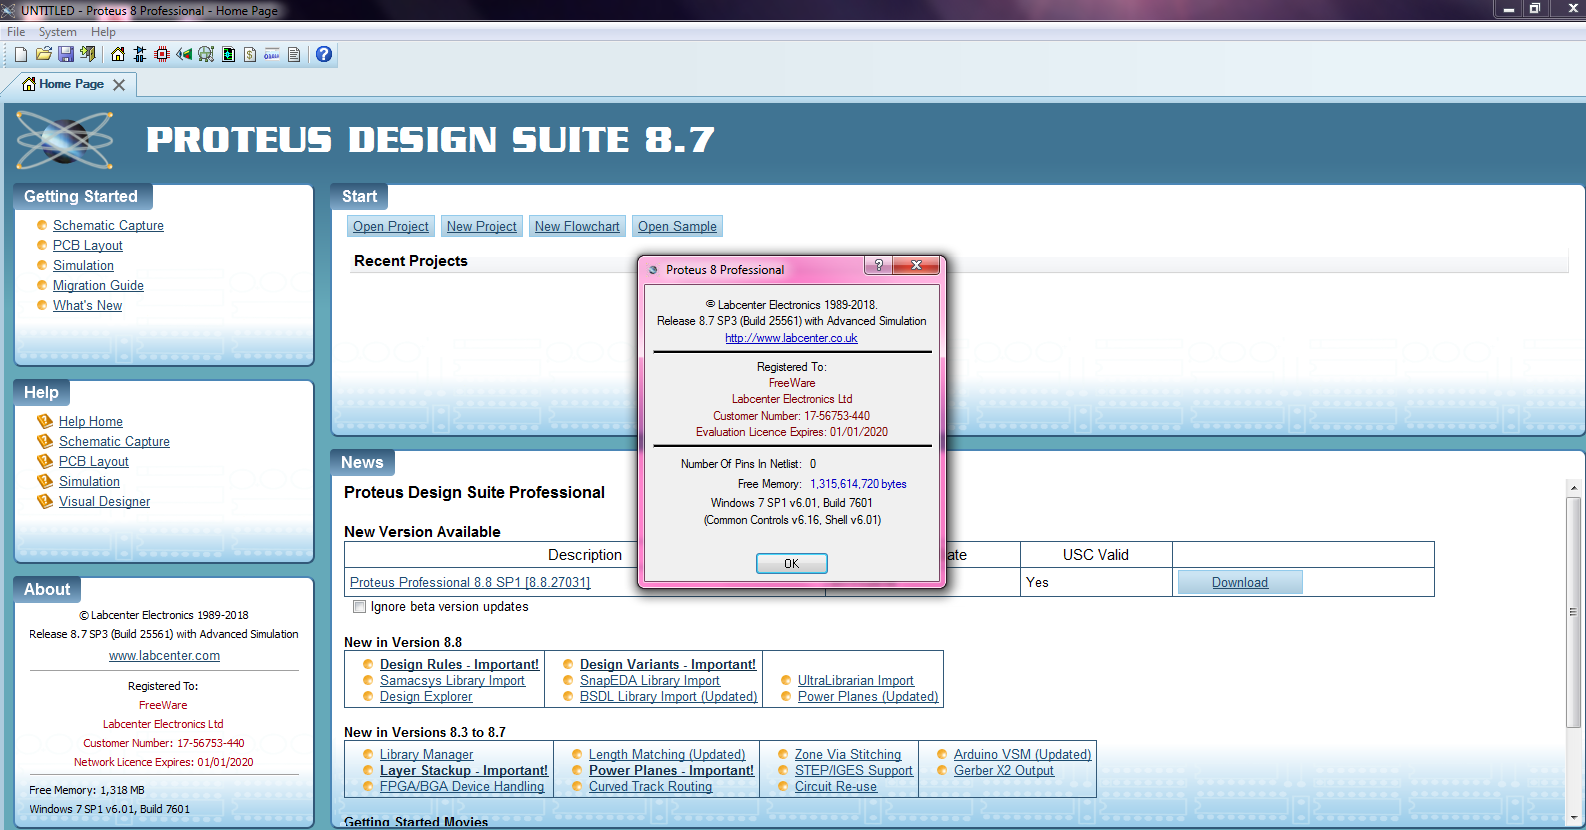Viewport: 1586px width, 830px height.
Task: Open the File menu
Action: (16, 32)
